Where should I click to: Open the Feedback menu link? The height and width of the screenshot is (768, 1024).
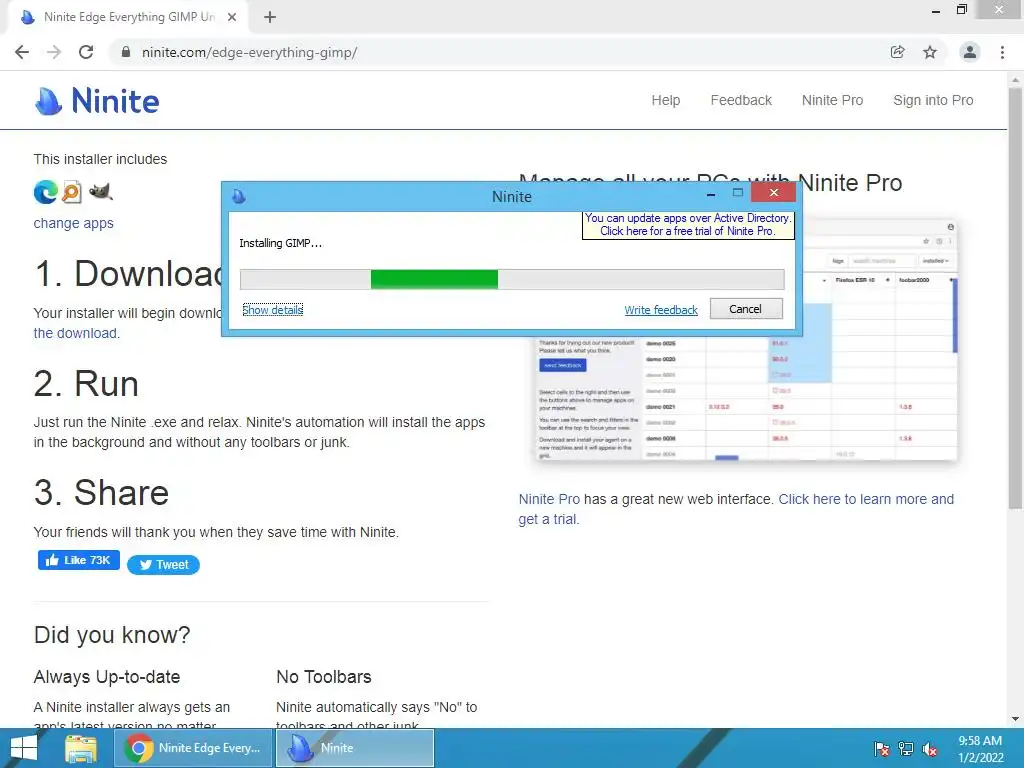[741, 101]
